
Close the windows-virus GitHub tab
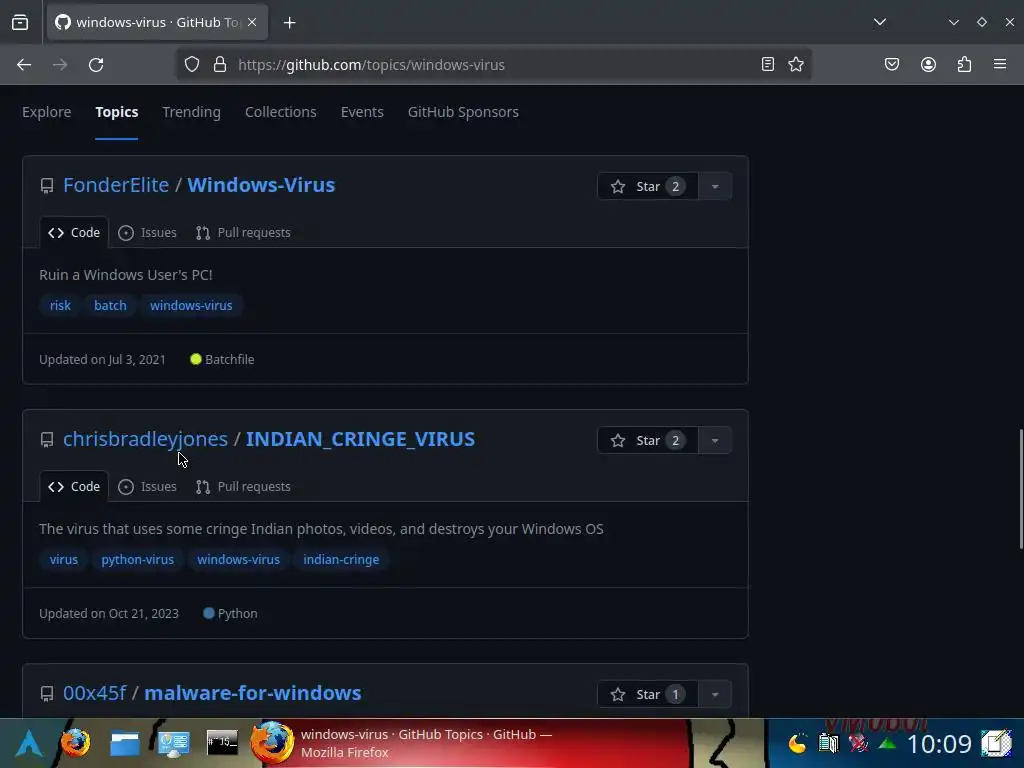click(252, 22)
